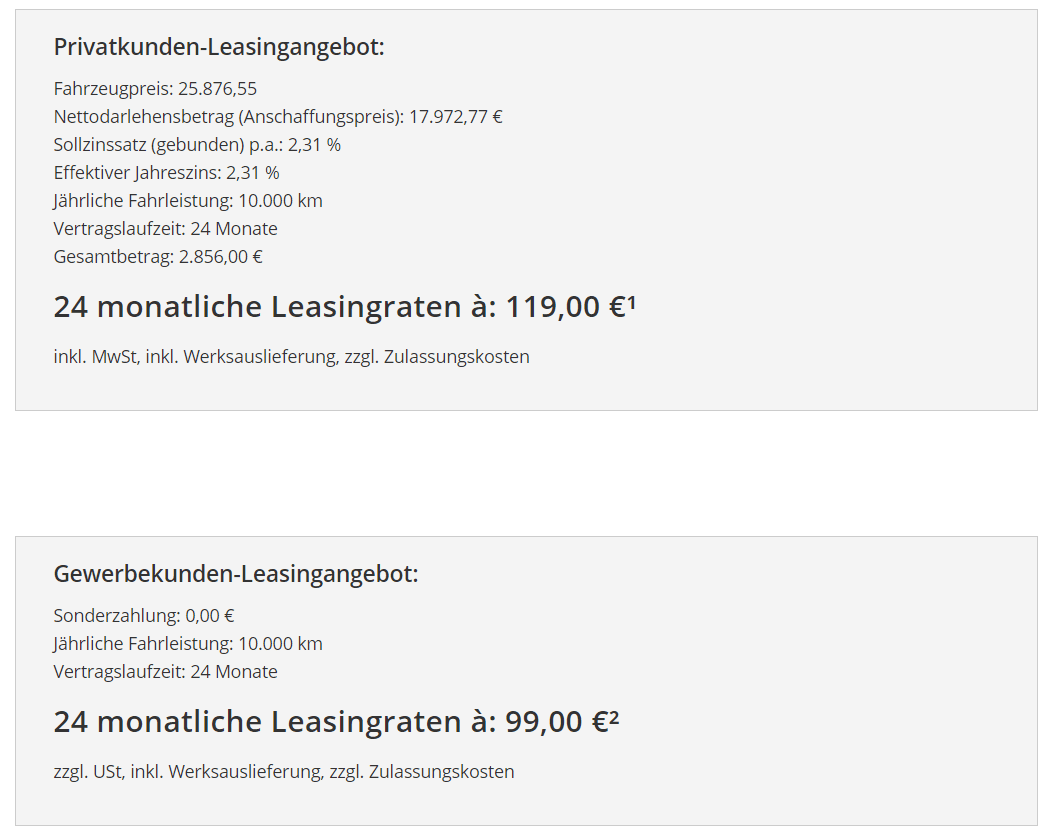Click the Sonderzahlung 0,00 € line

click(144, 616)
